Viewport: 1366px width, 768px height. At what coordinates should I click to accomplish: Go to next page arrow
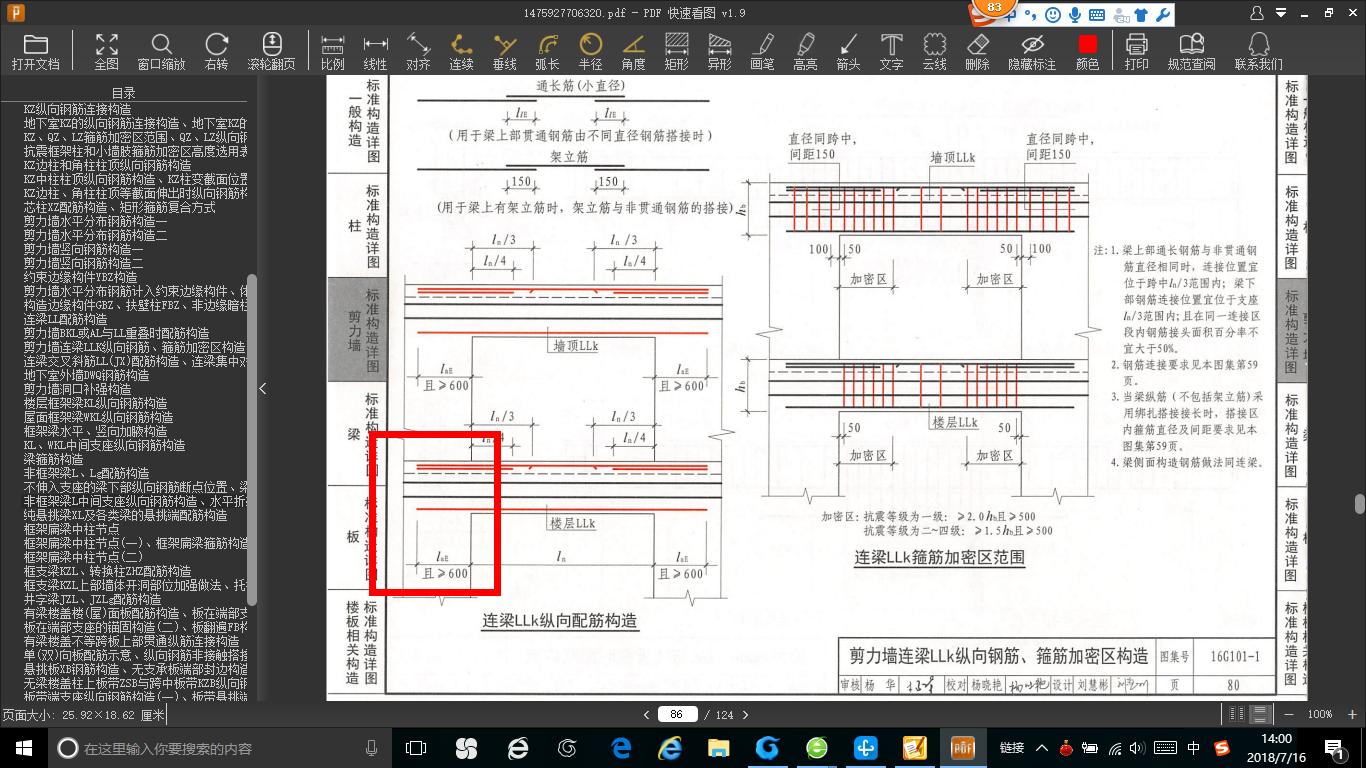pyautogui.click(x=745, y=714)
